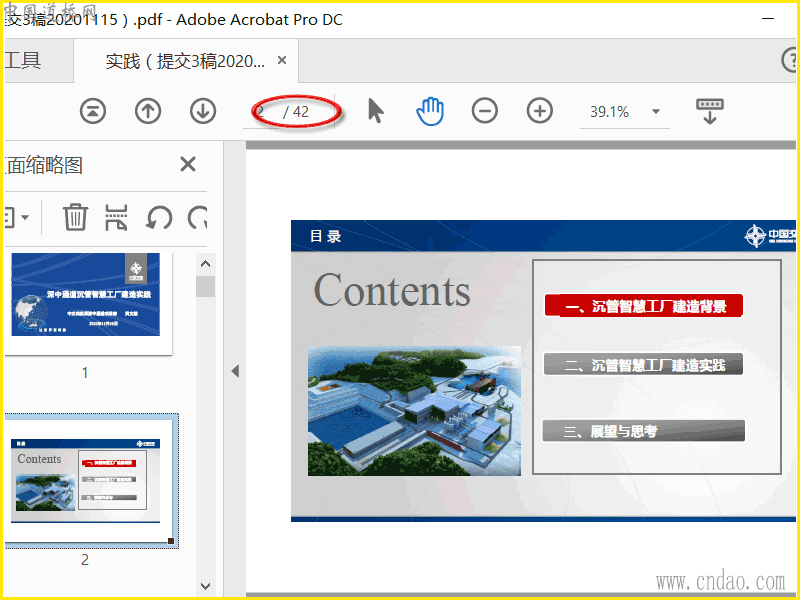Click the thumbnail page label 1
The width and height of the screenshot is (800, 600).
coord(85,373)
